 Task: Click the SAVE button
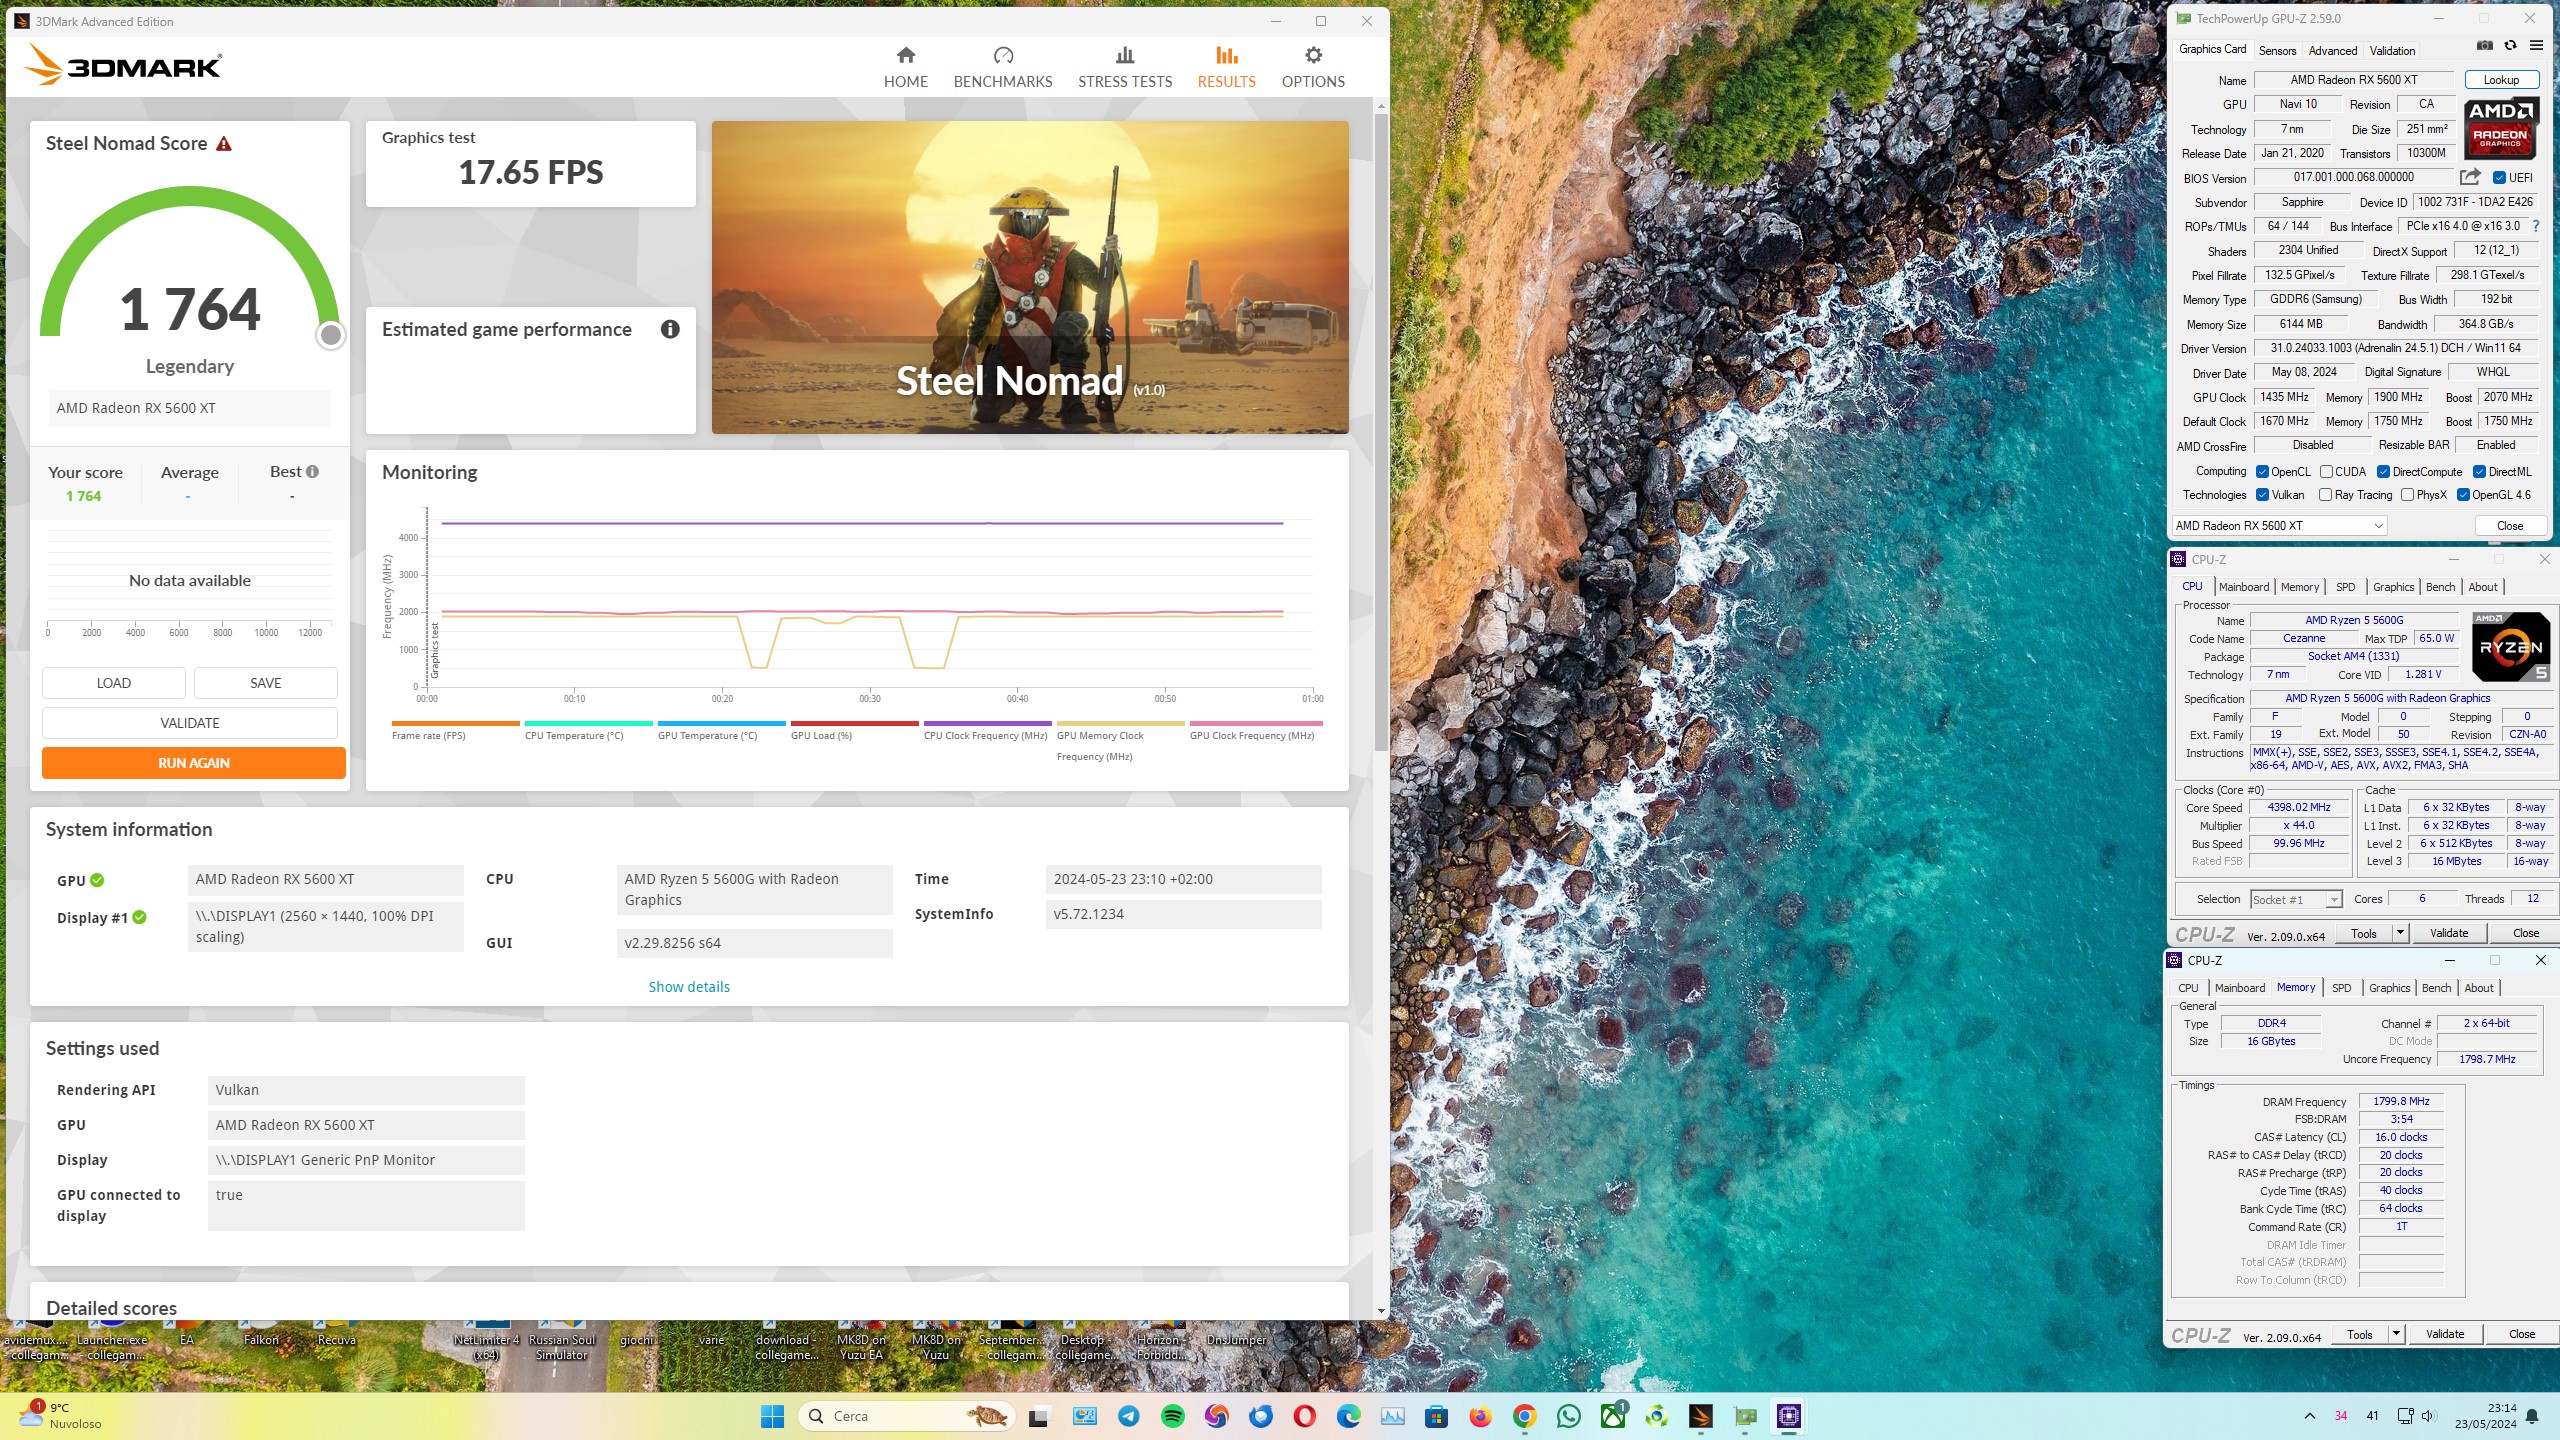tap(265, 683)
